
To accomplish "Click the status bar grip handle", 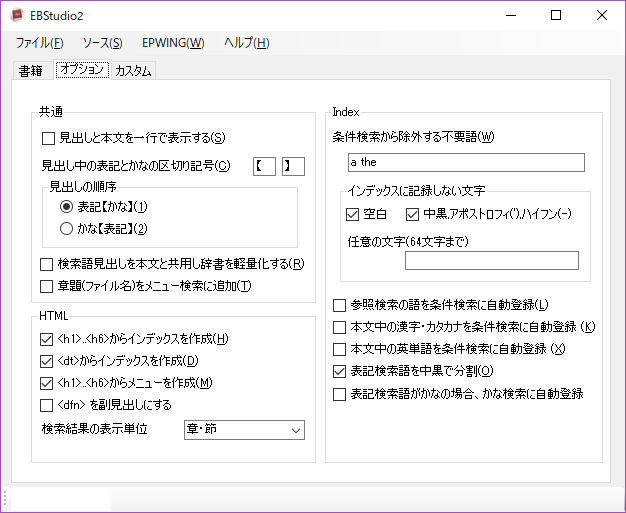I will click(5, 499).
